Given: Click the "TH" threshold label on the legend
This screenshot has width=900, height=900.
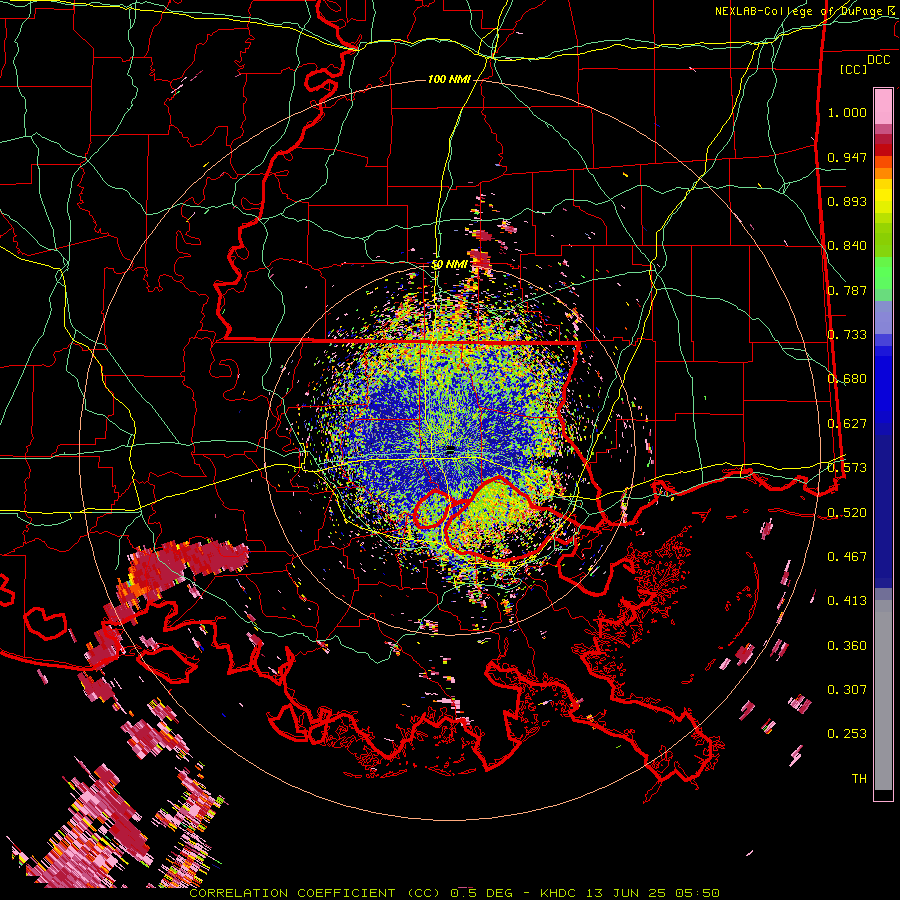Looking at the screenshot, I should click(x=859, y=779).
